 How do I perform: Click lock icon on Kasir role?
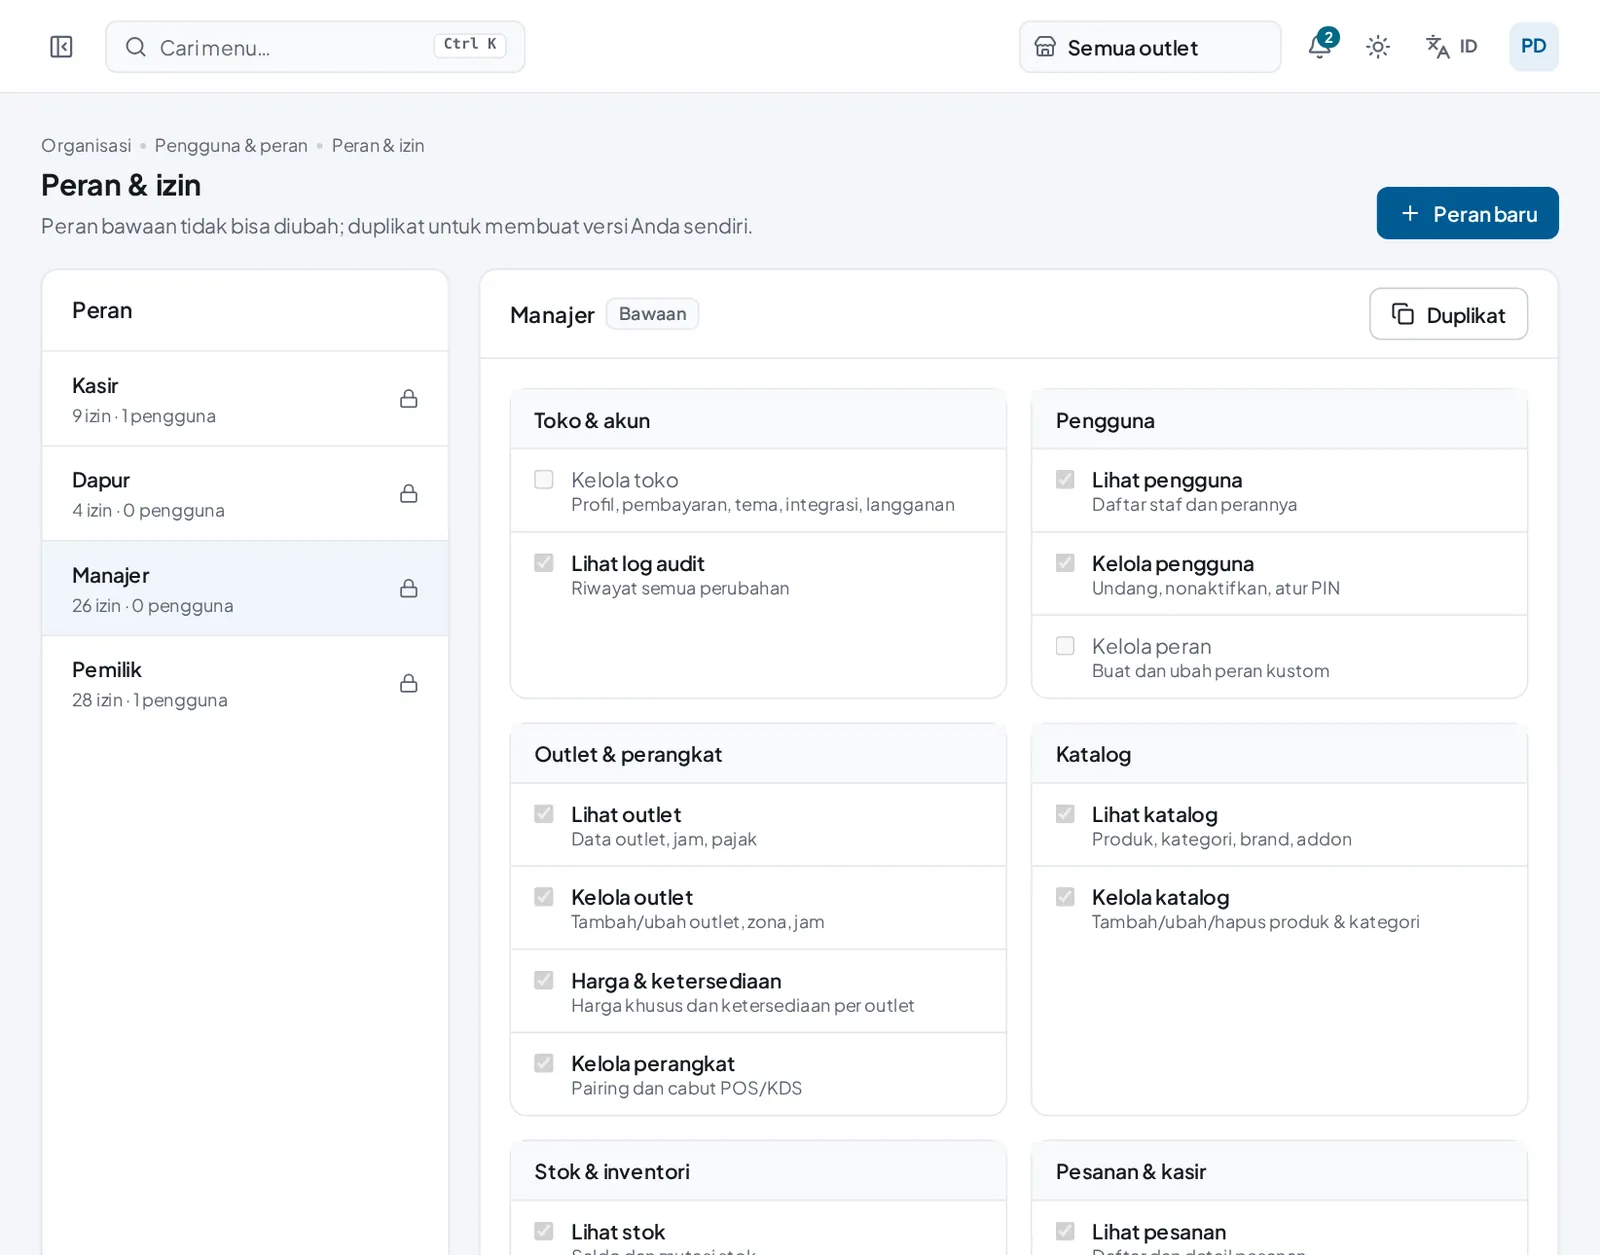pyautogui.click(x=409, y=399)
